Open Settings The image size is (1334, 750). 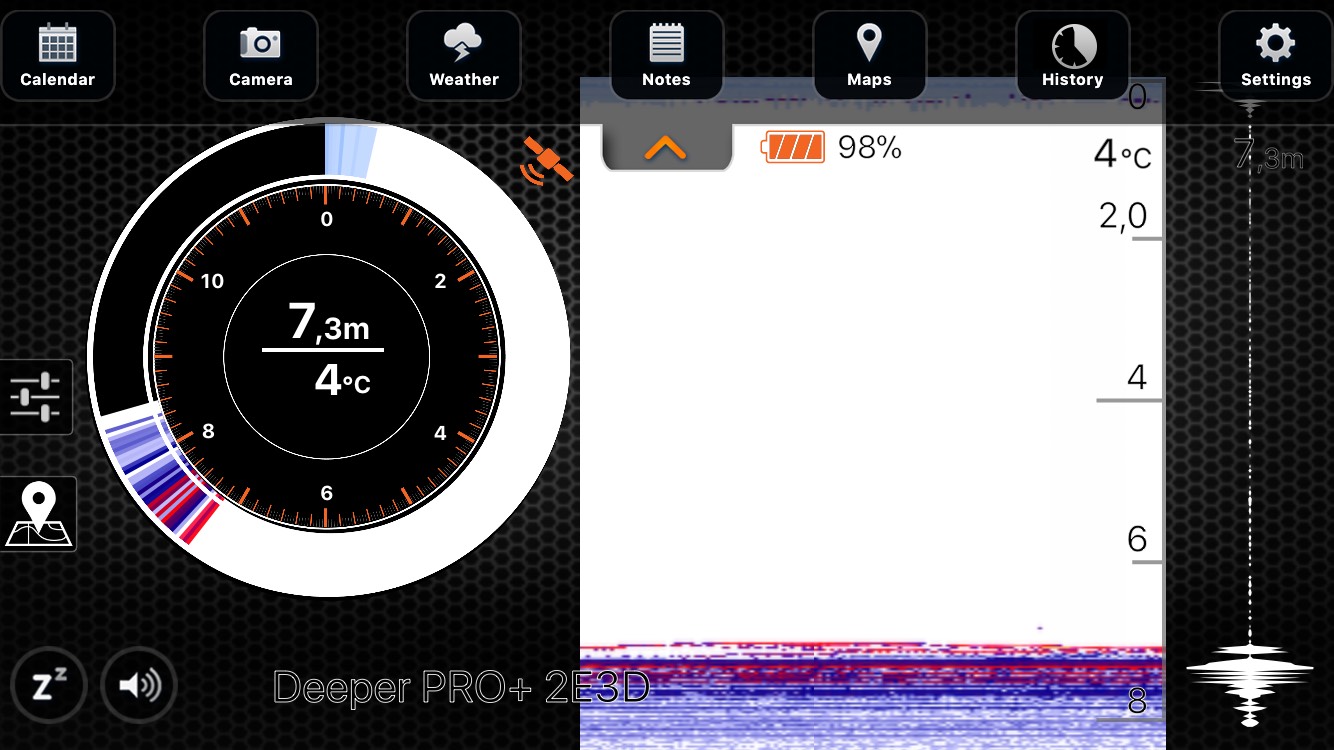click(x=1276, y=56)
